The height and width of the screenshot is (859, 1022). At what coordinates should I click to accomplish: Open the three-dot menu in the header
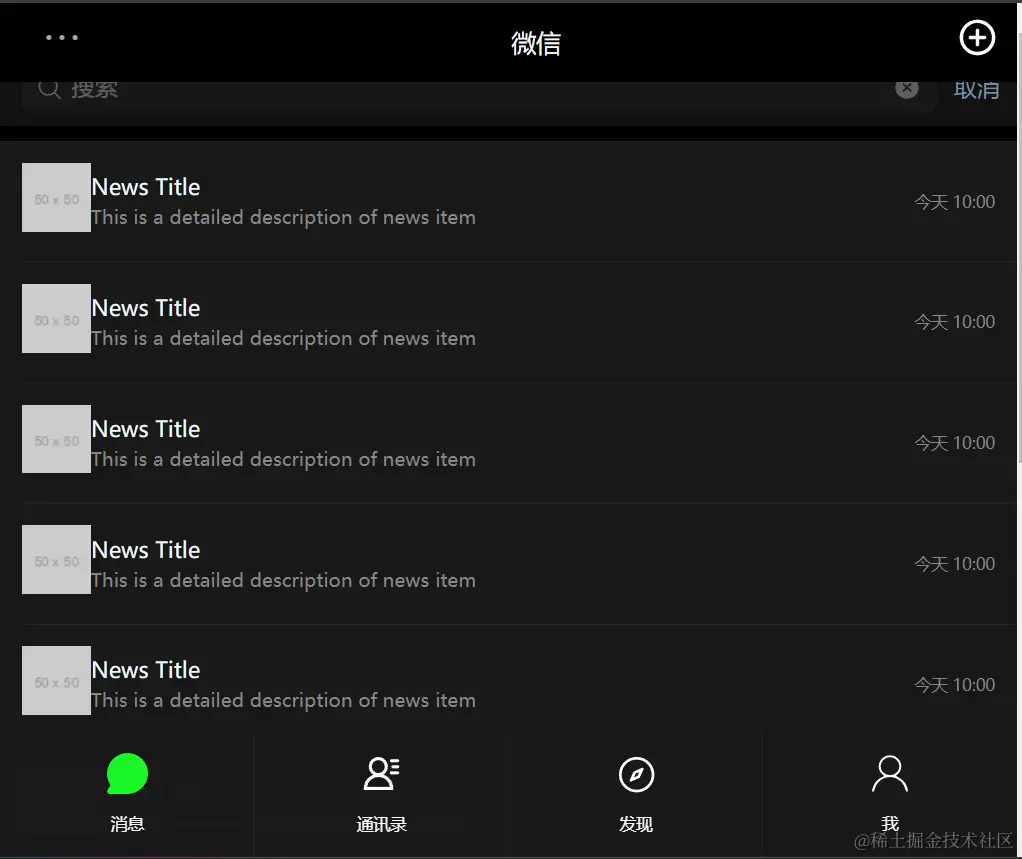coord(62,38)
